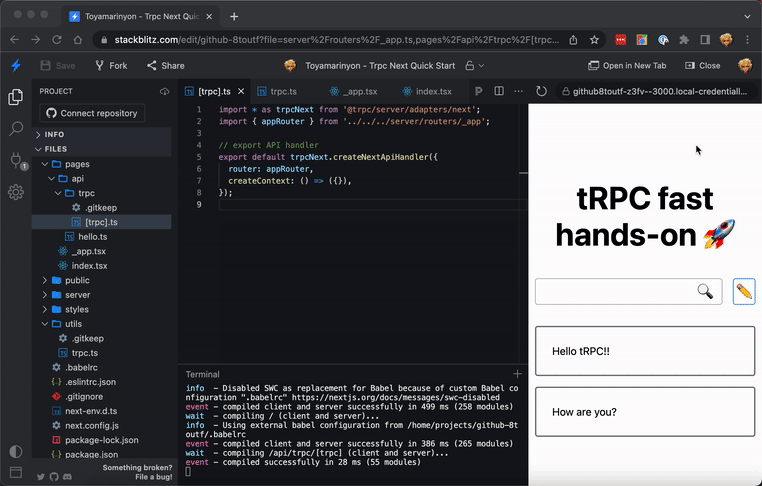Open the Explorer files sidebar icon
The height and width of the screenshot is (486, 762).
(x=16, y=97)
